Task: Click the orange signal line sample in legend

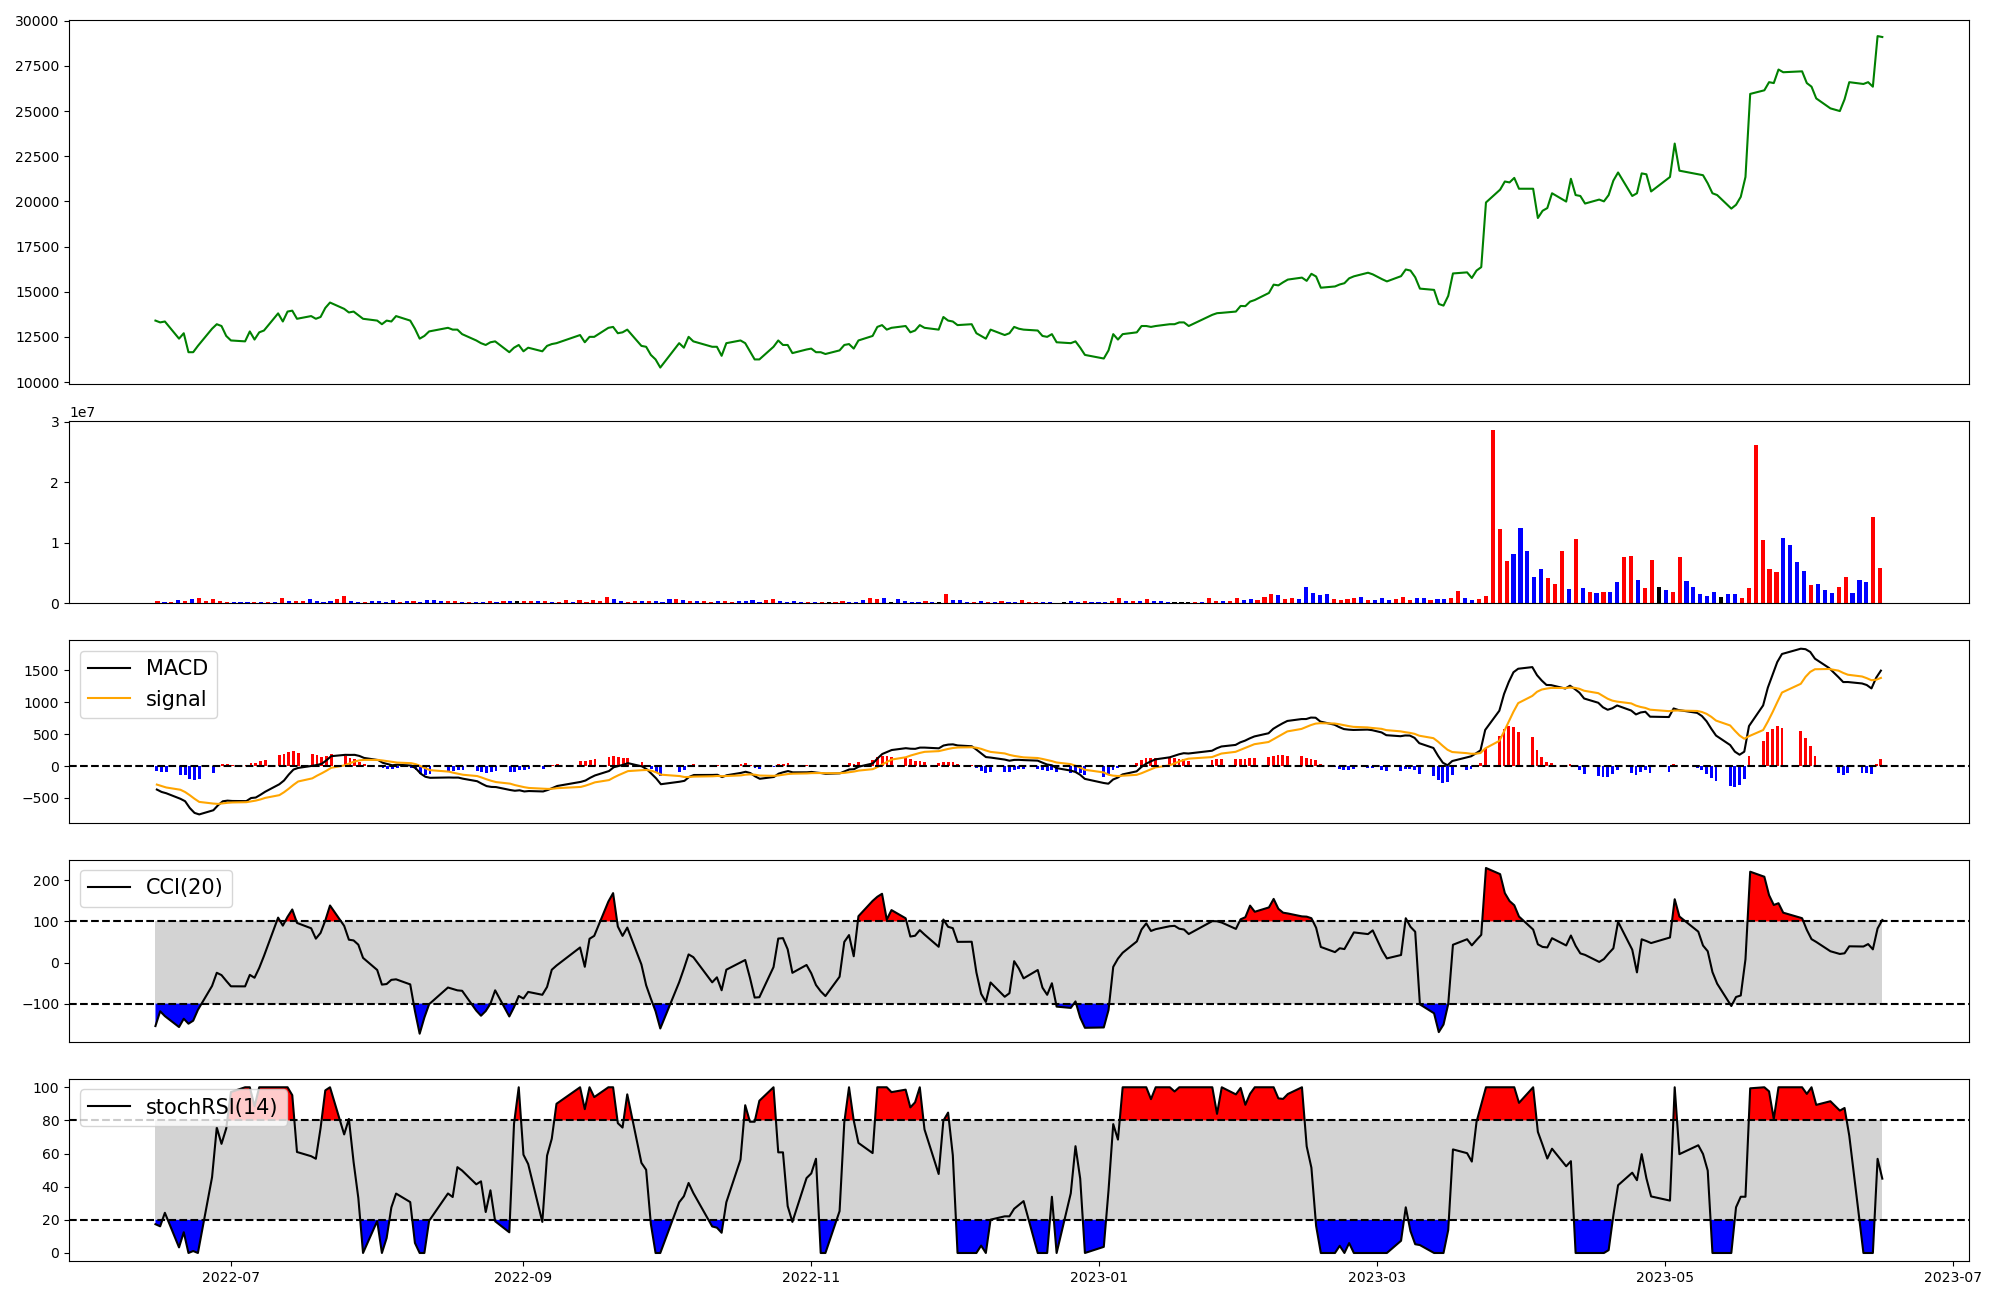Action: pyautogui.click(x=109, y=699)
